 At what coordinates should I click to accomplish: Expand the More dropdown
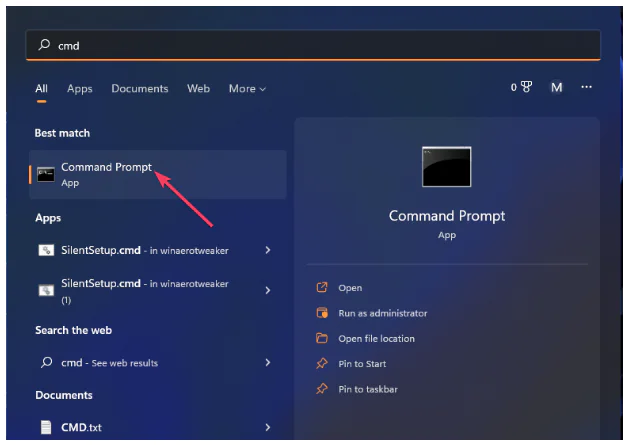pos(247,89)
